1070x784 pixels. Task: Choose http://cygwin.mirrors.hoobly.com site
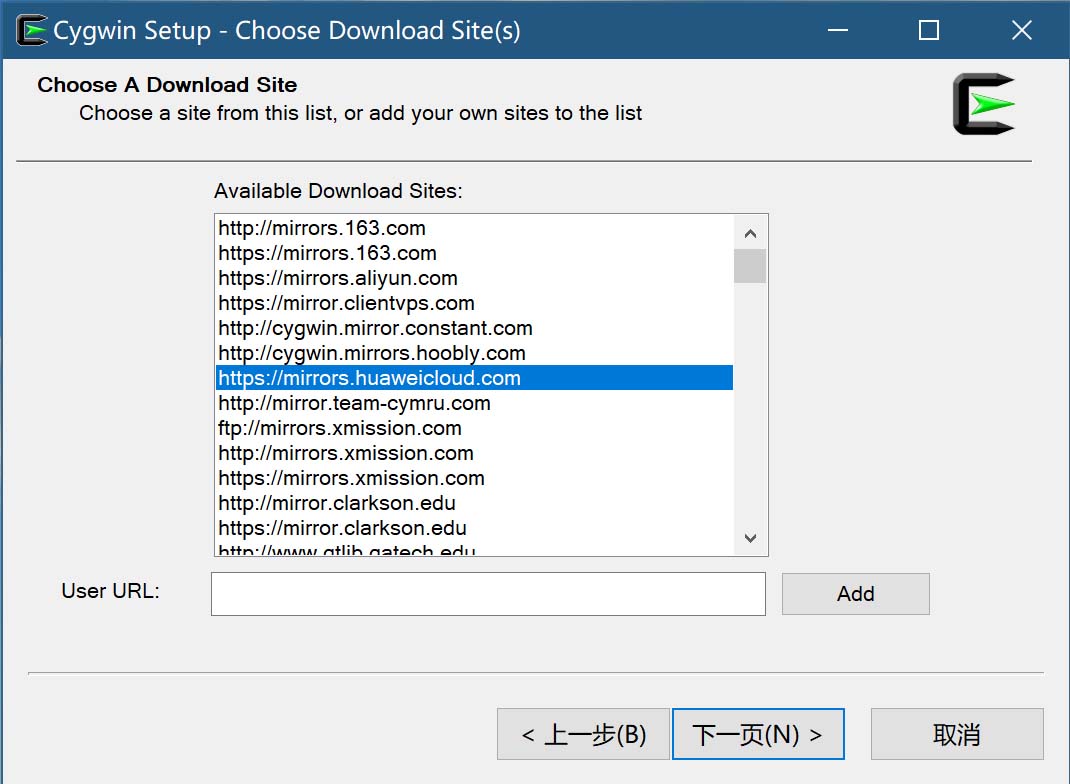474,353
